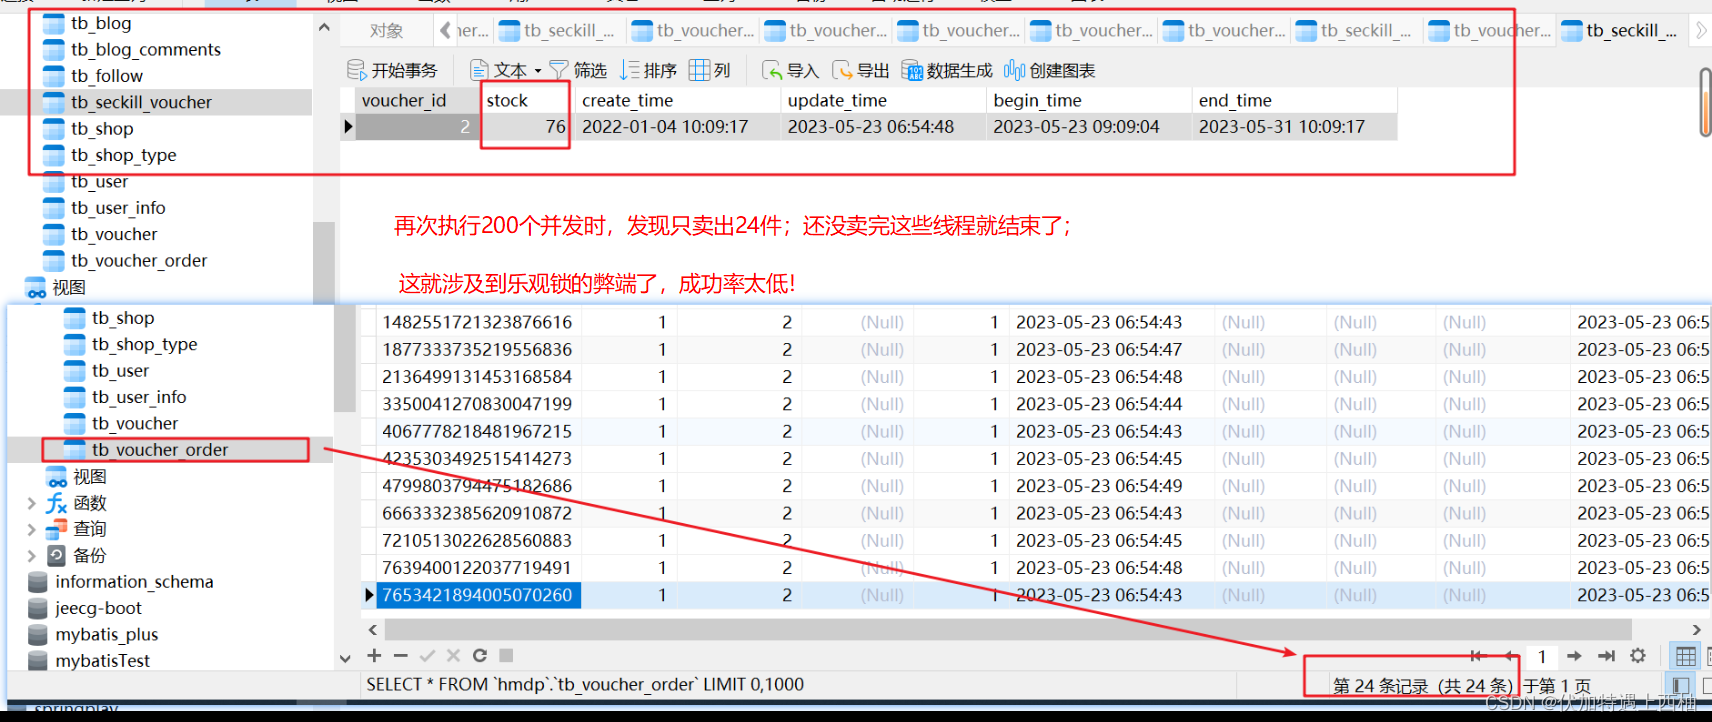Click the SELECT * FROM hmdp statement text
1712x722 pixels.
(x=585, y=685)
